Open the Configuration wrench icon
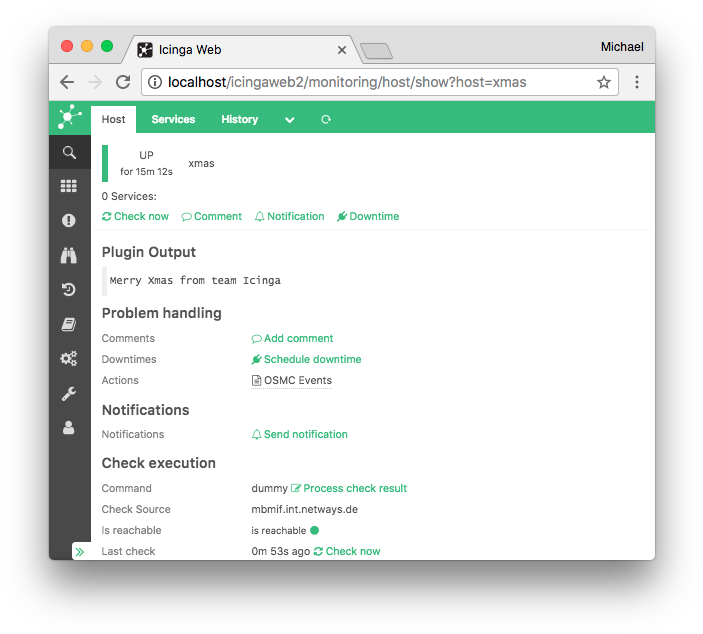The width and height of the screenshot is (703, 634). [x=69, y=393]
